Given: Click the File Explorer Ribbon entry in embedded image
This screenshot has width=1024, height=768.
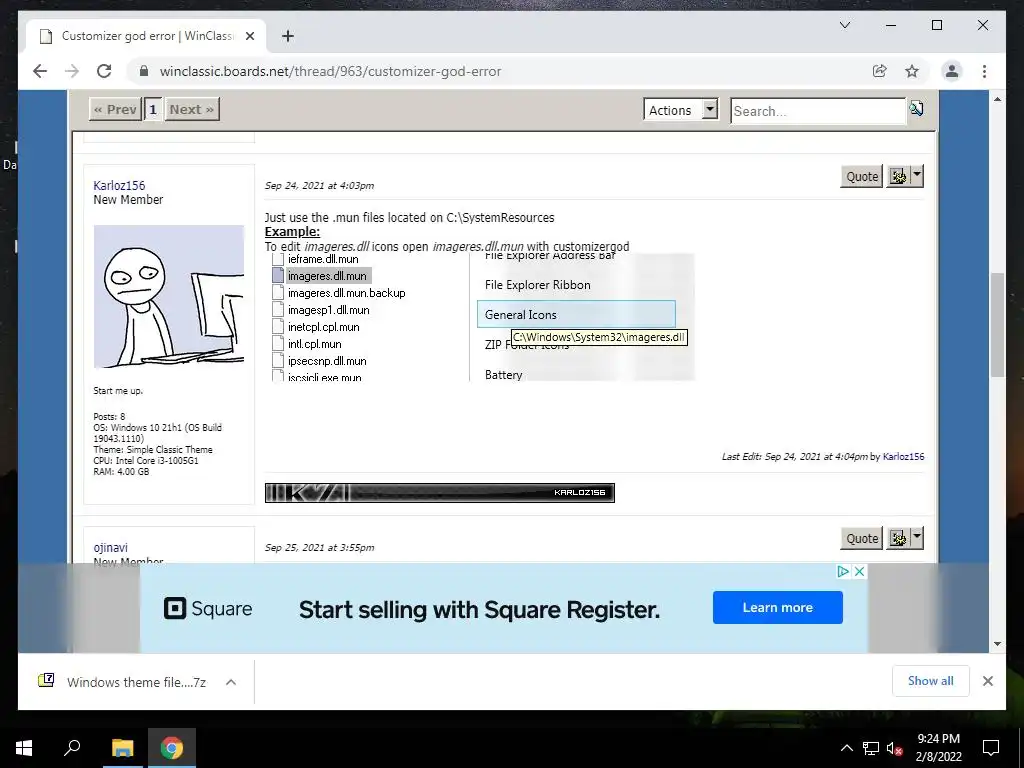Looking at the screenshot, I should click(x=537, y=285).
